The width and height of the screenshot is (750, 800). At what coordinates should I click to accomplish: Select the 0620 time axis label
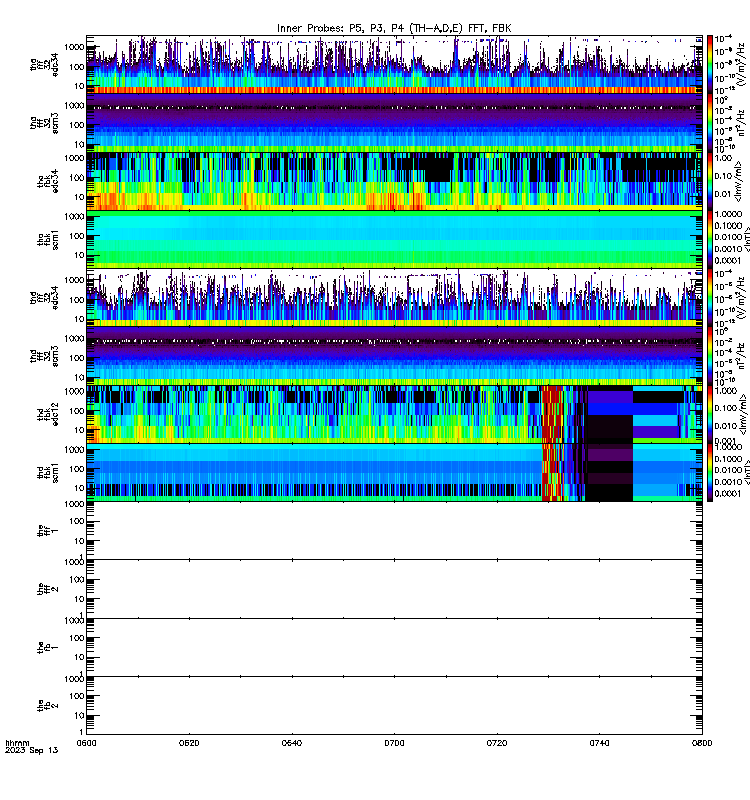coord(189,743)
